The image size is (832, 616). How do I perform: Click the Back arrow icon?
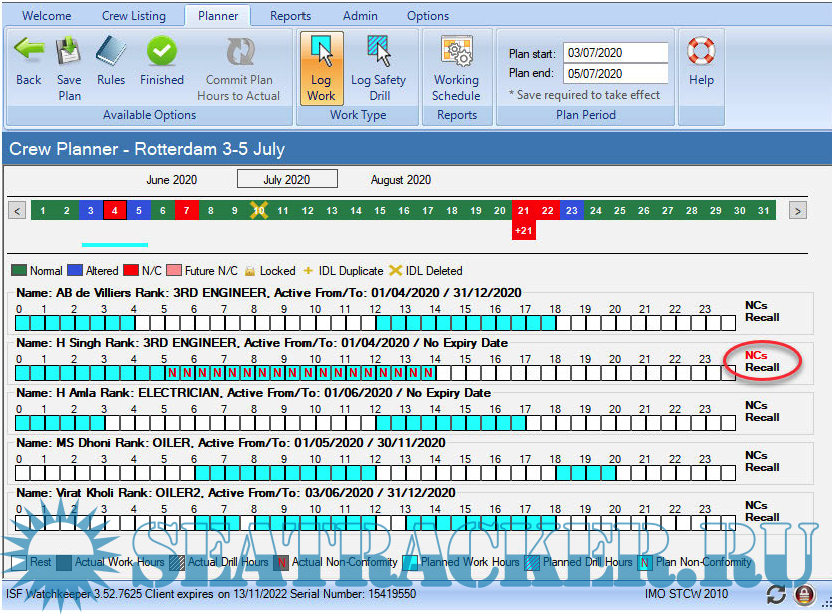(29, 53)
